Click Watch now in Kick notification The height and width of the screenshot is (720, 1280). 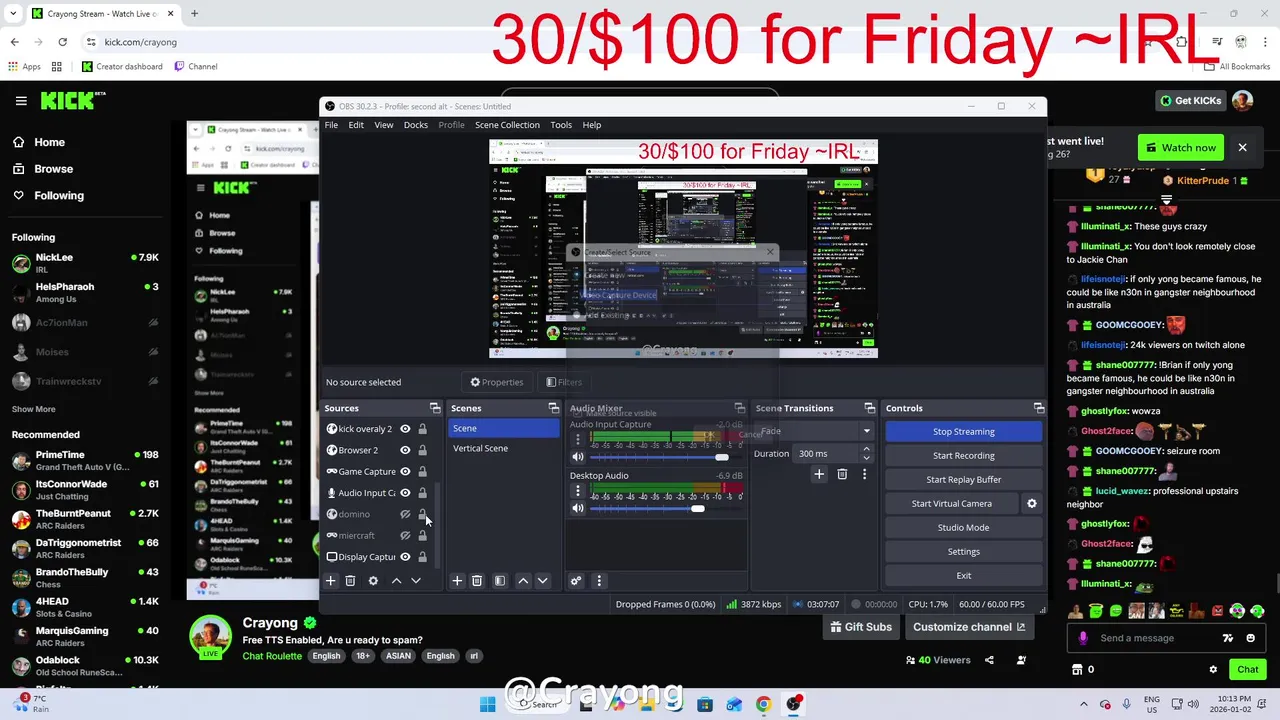point(1179,147)
